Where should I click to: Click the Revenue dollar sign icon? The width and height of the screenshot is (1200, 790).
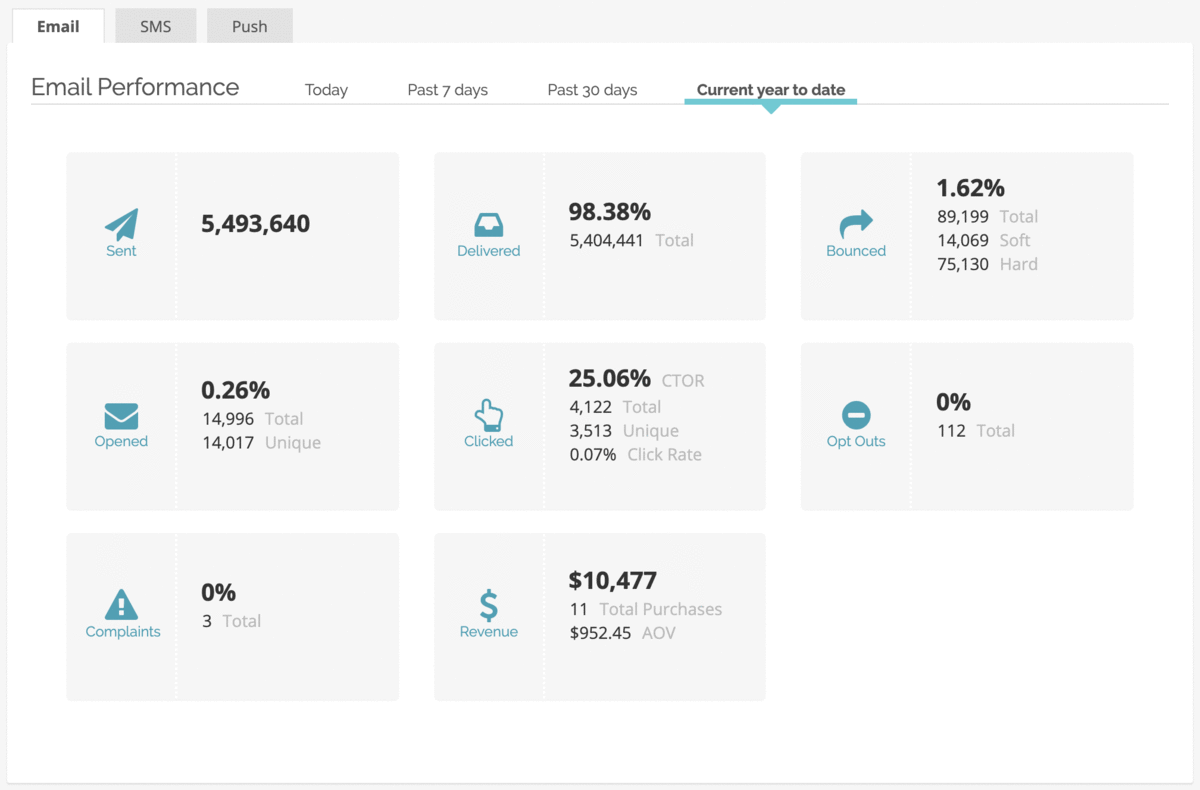(x=488, y=605)
